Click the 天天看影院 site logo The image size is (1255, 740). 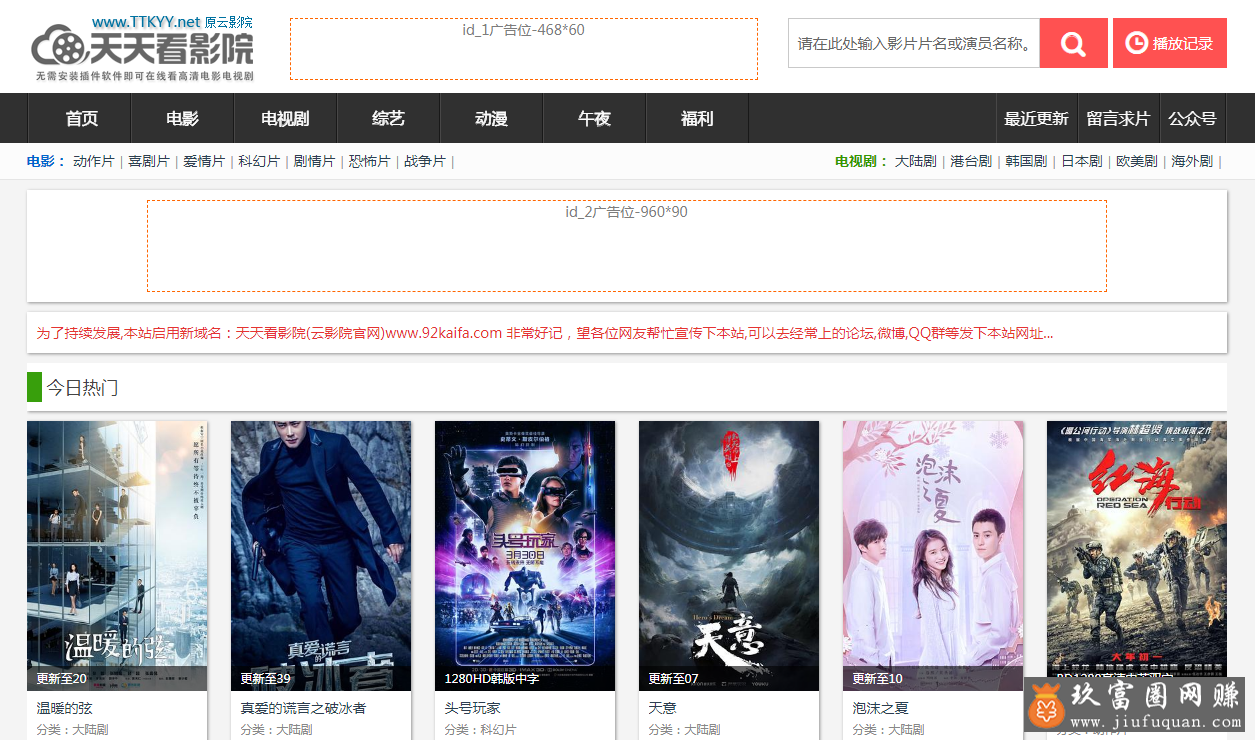tap(142, 47)
